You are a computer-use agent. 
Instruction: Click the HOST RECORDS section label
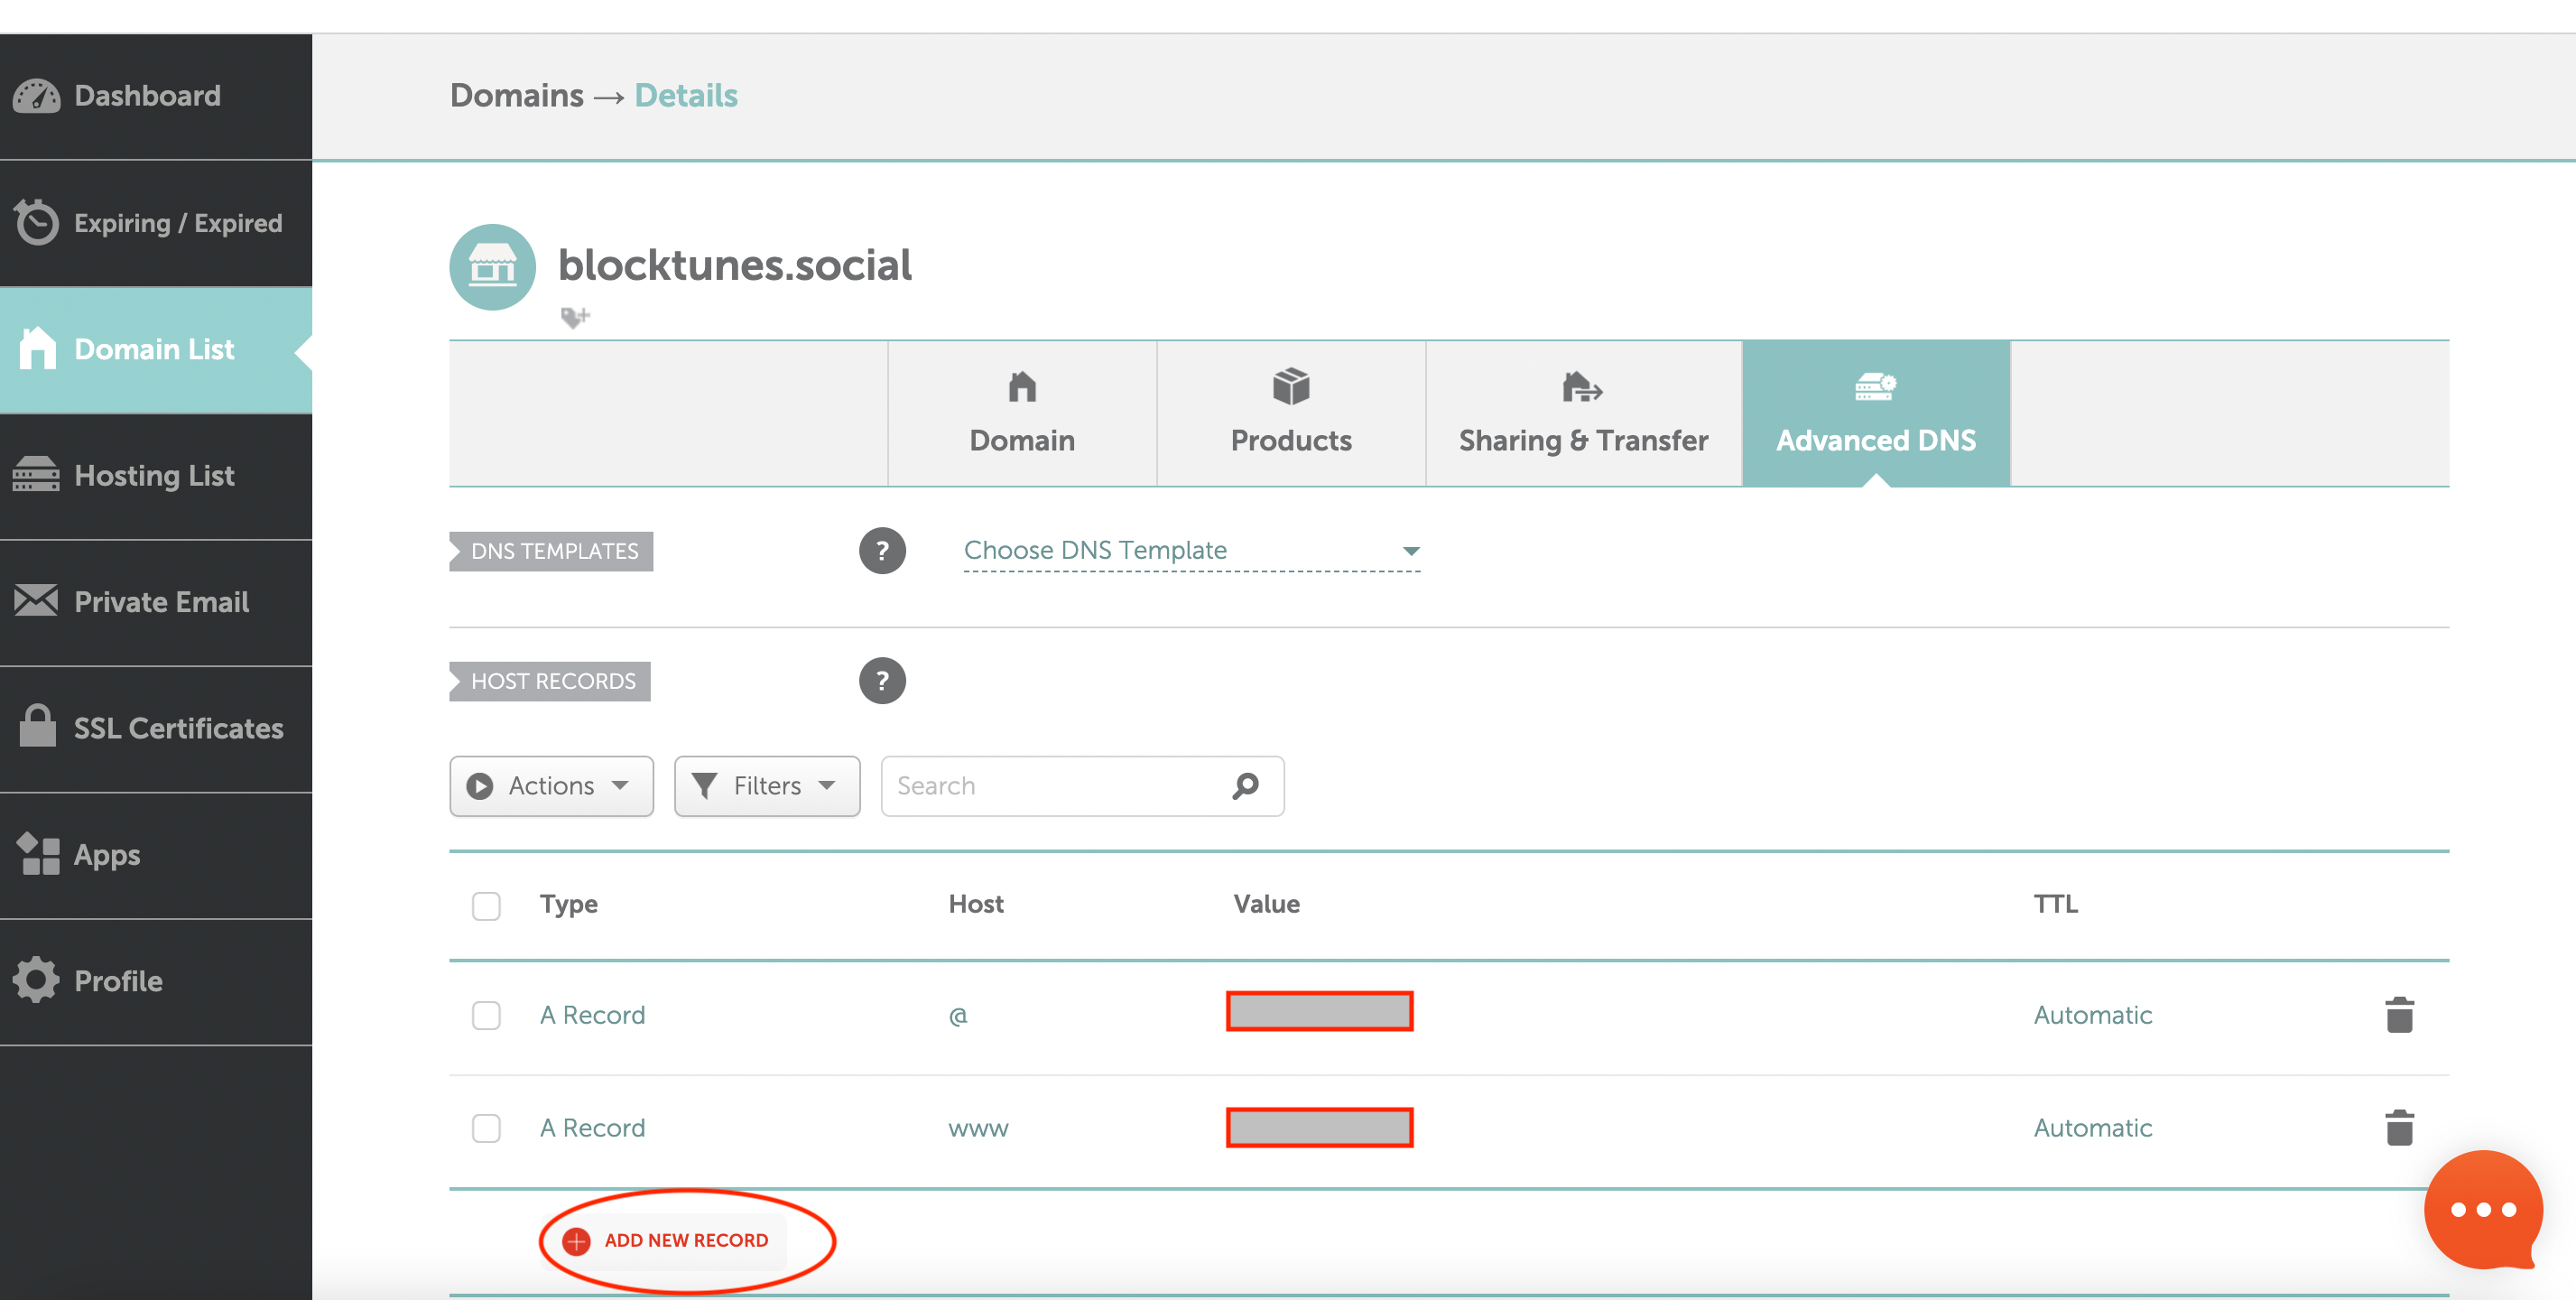(x=550, y=681)
